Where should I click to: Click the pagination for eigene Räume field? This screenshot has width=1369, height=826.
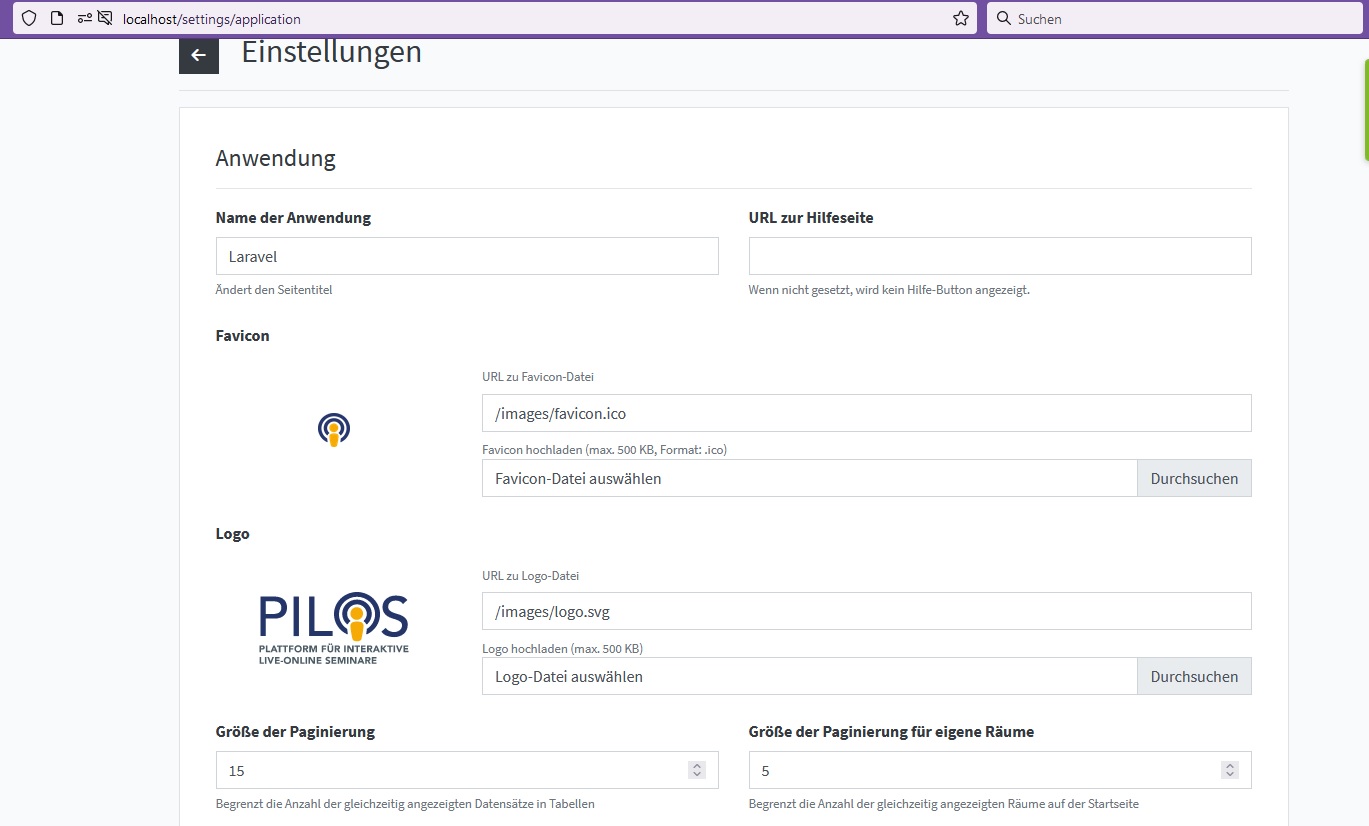[1000, 770]
